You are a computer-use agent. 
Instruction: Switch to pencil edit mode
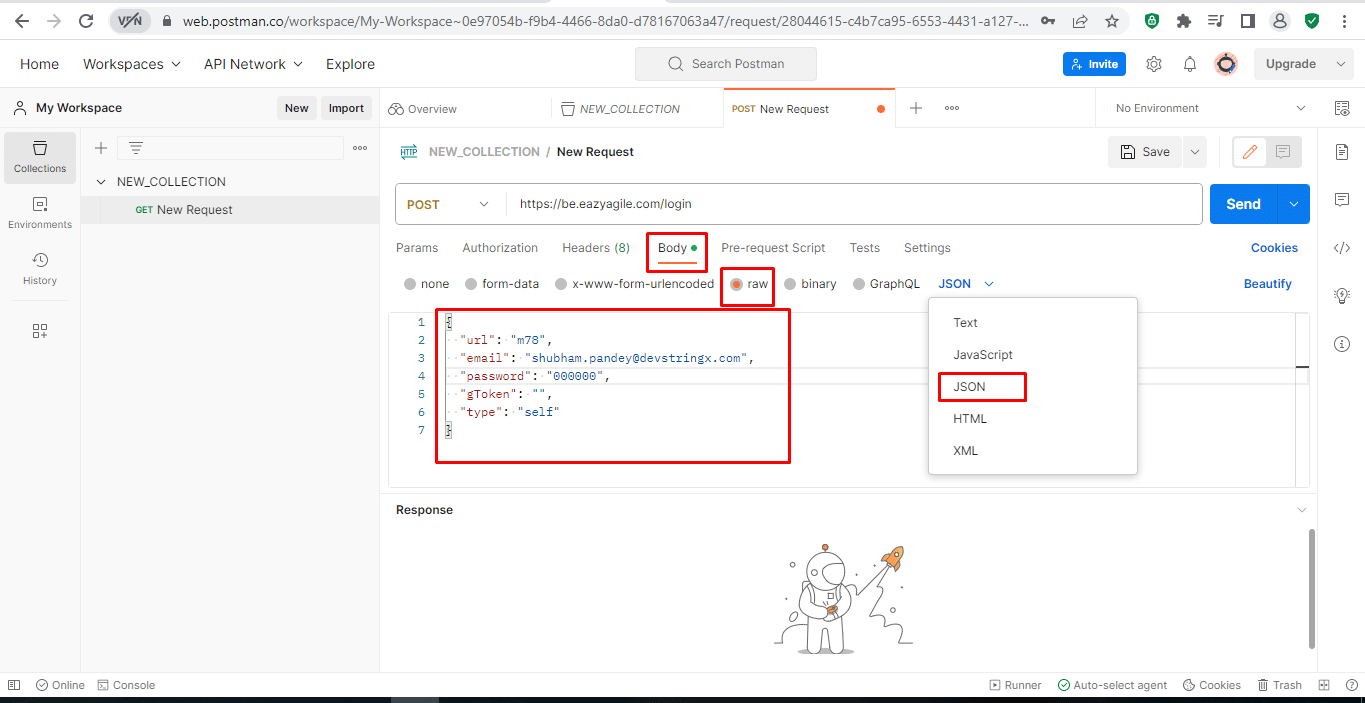[1250, 152]
